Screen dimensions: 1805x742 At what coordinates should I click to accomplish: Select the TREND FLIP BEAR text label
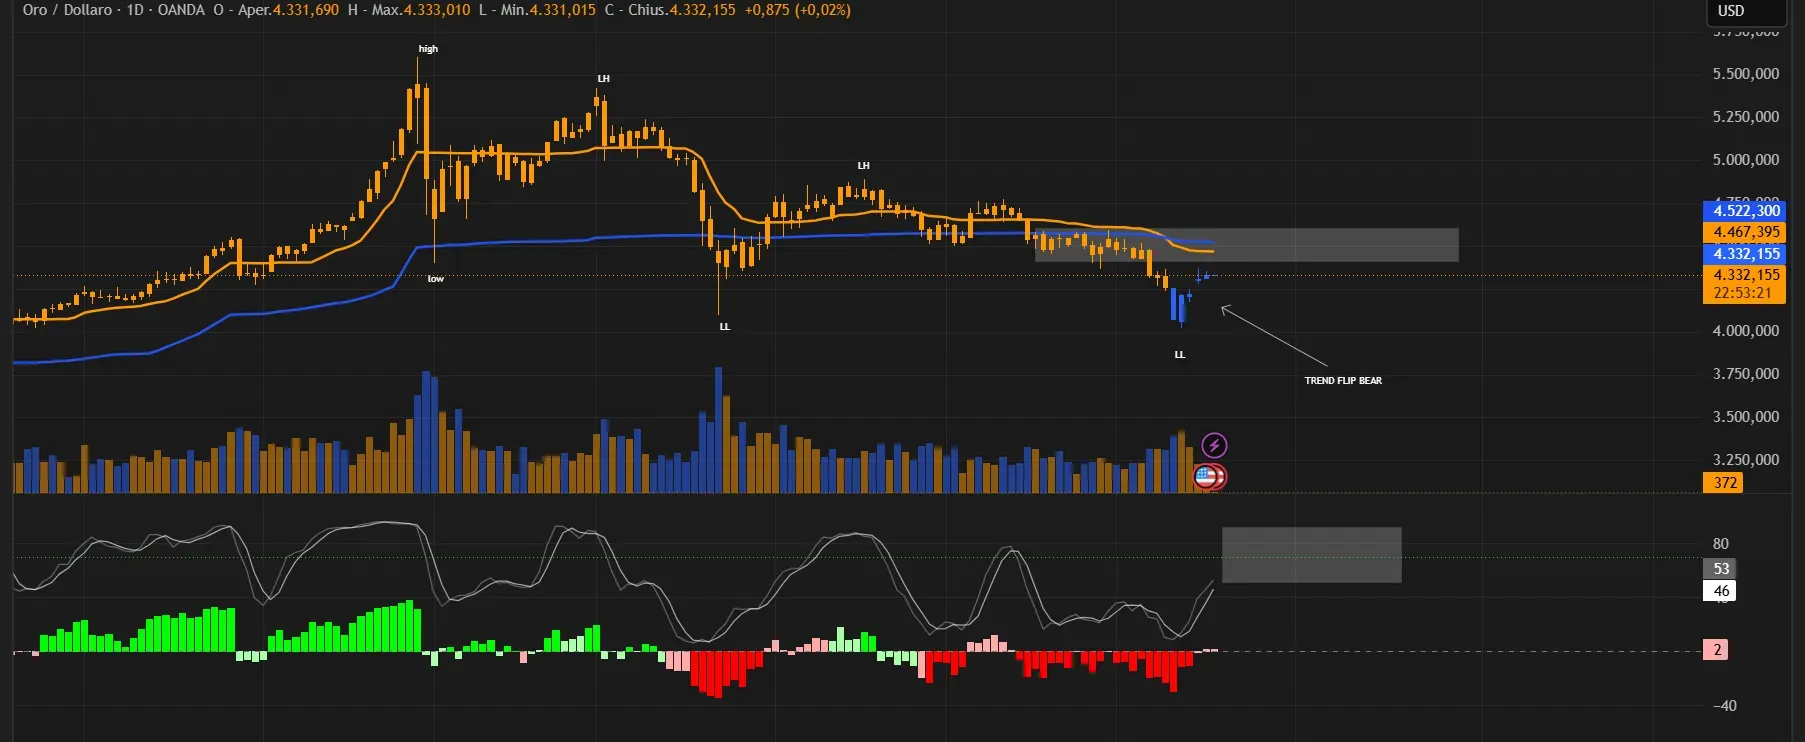[x=1343, y=381]
